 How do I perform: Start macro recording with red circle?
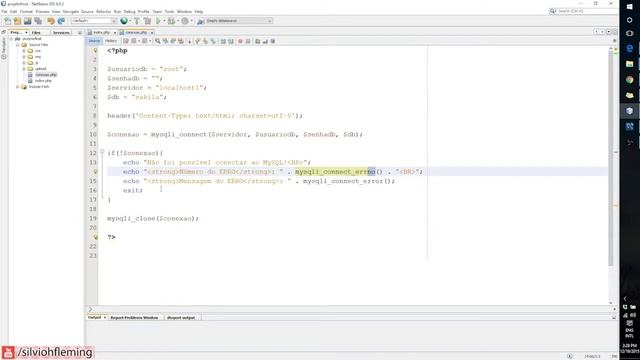(240, 41)
